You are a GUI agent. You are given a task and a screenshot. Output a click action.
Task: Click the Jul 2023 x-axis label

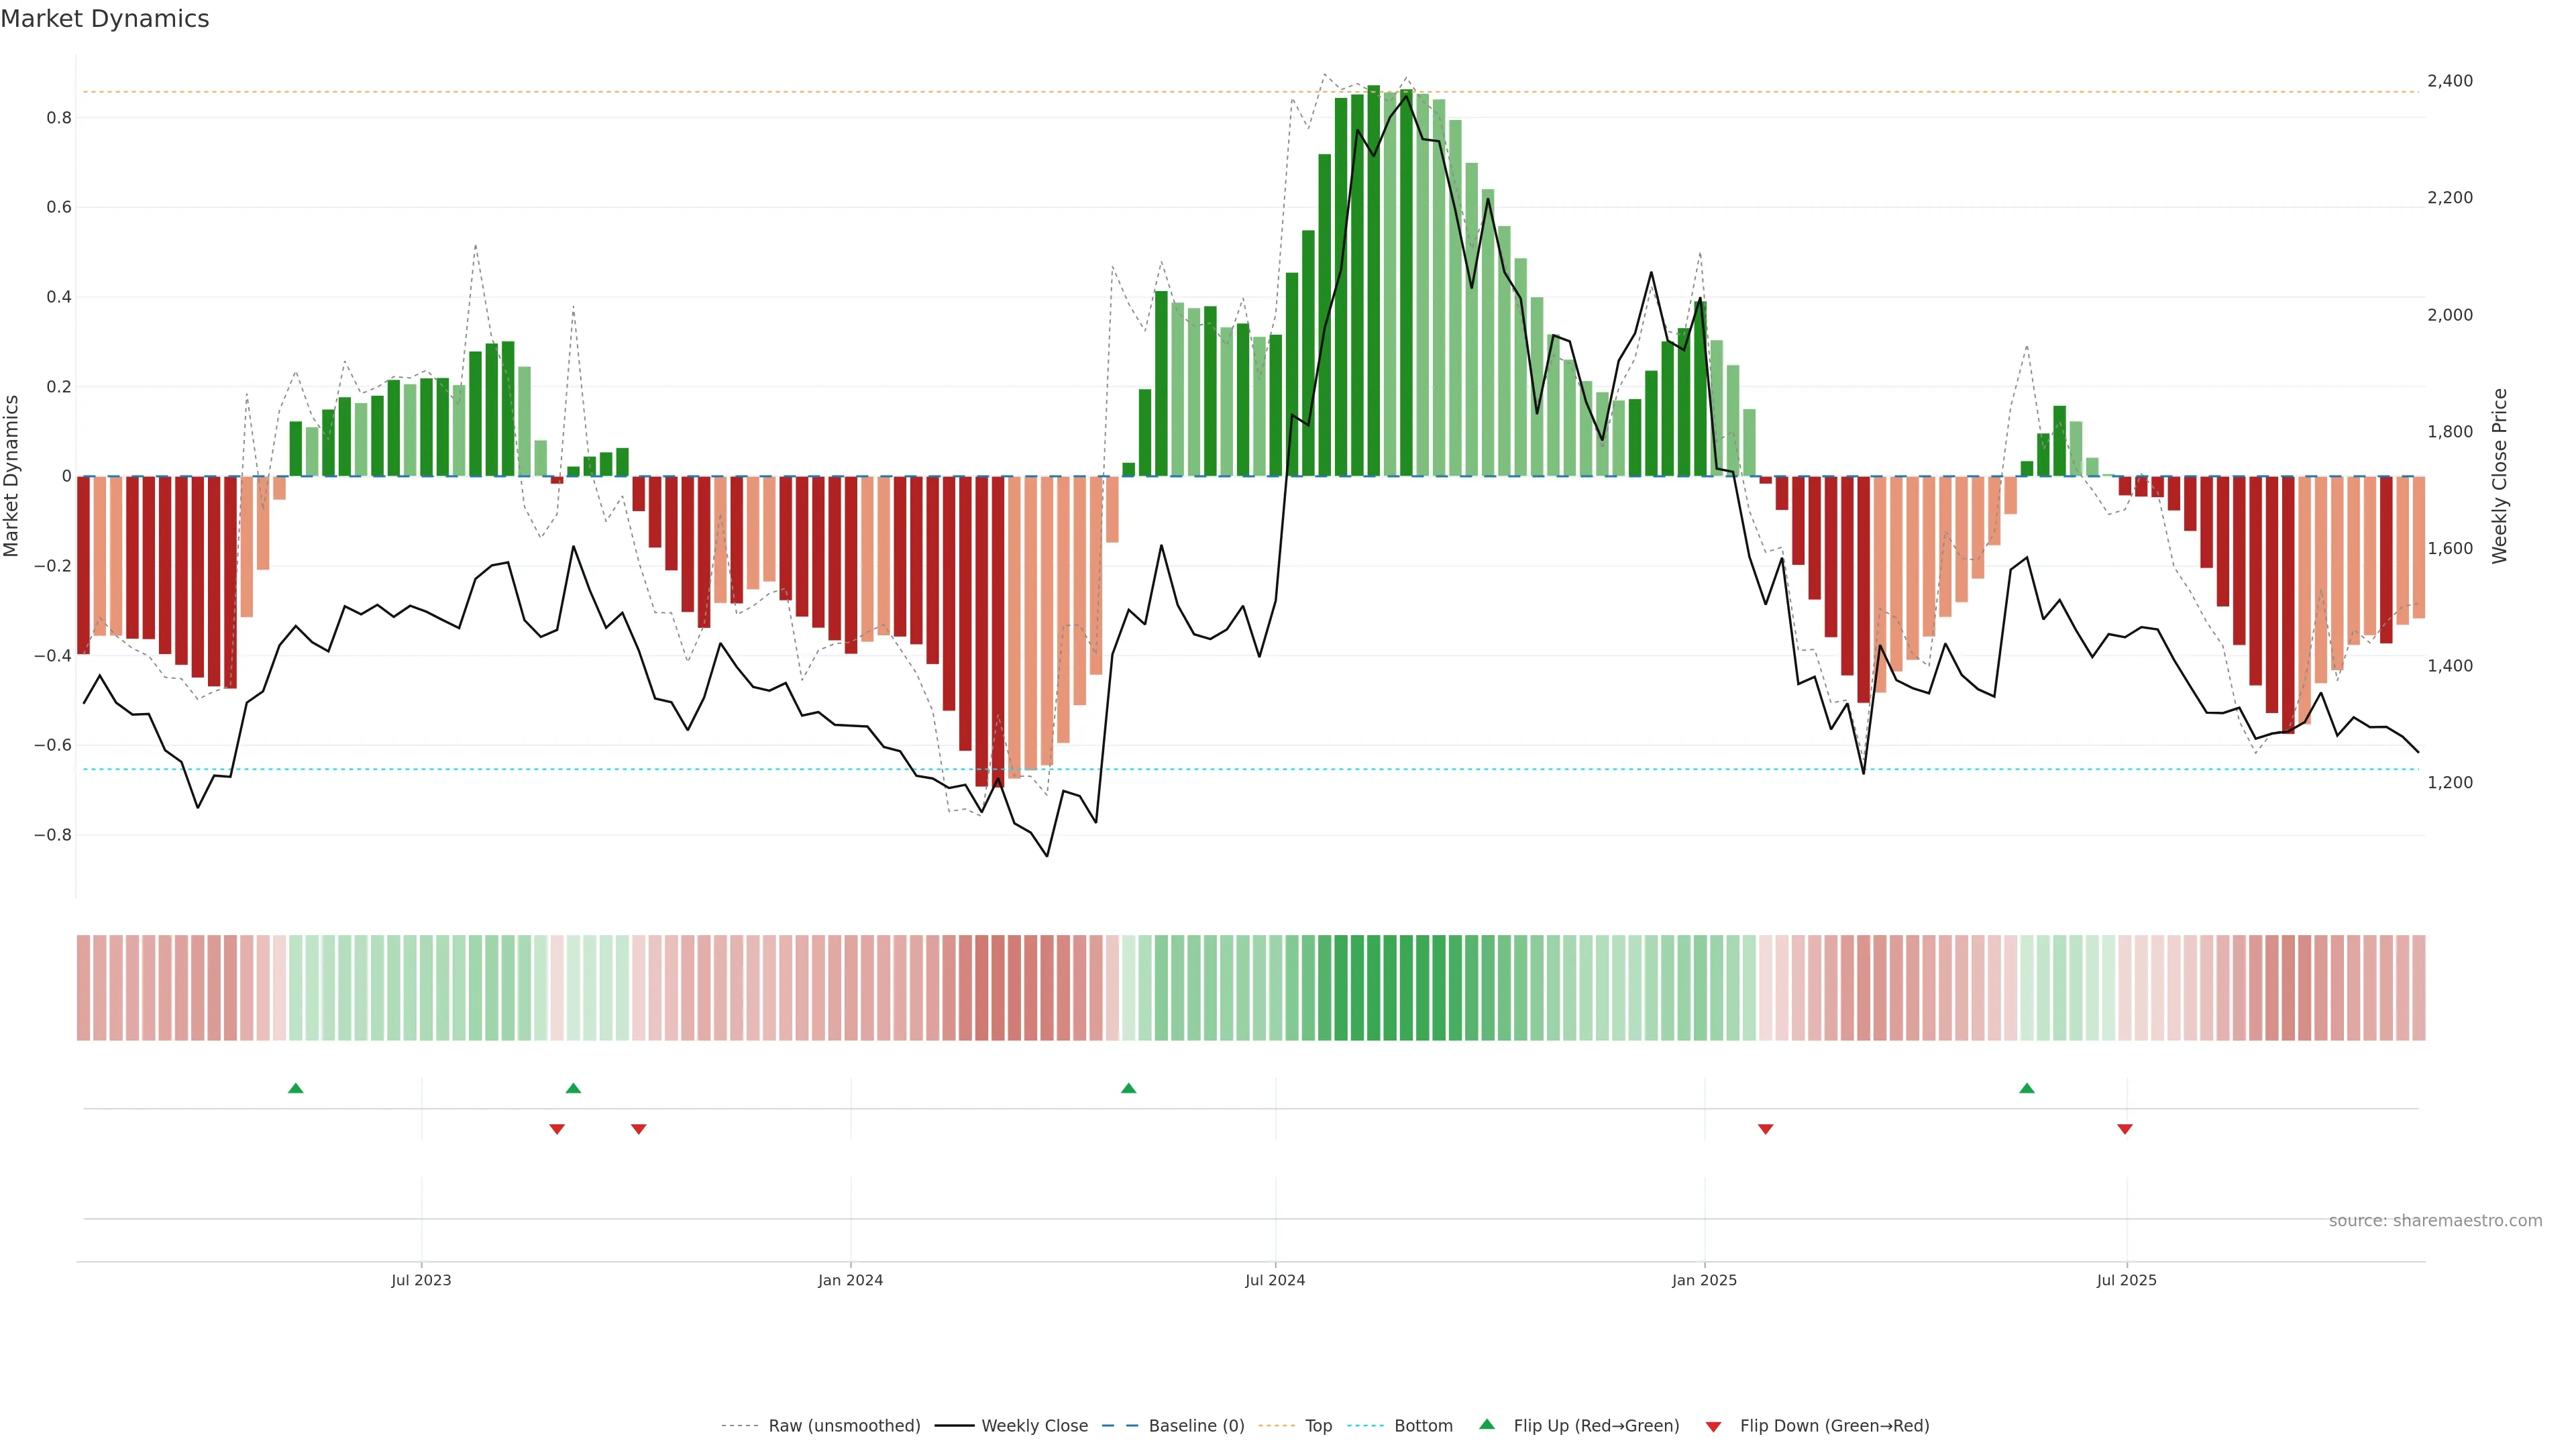pos(421,1281)
